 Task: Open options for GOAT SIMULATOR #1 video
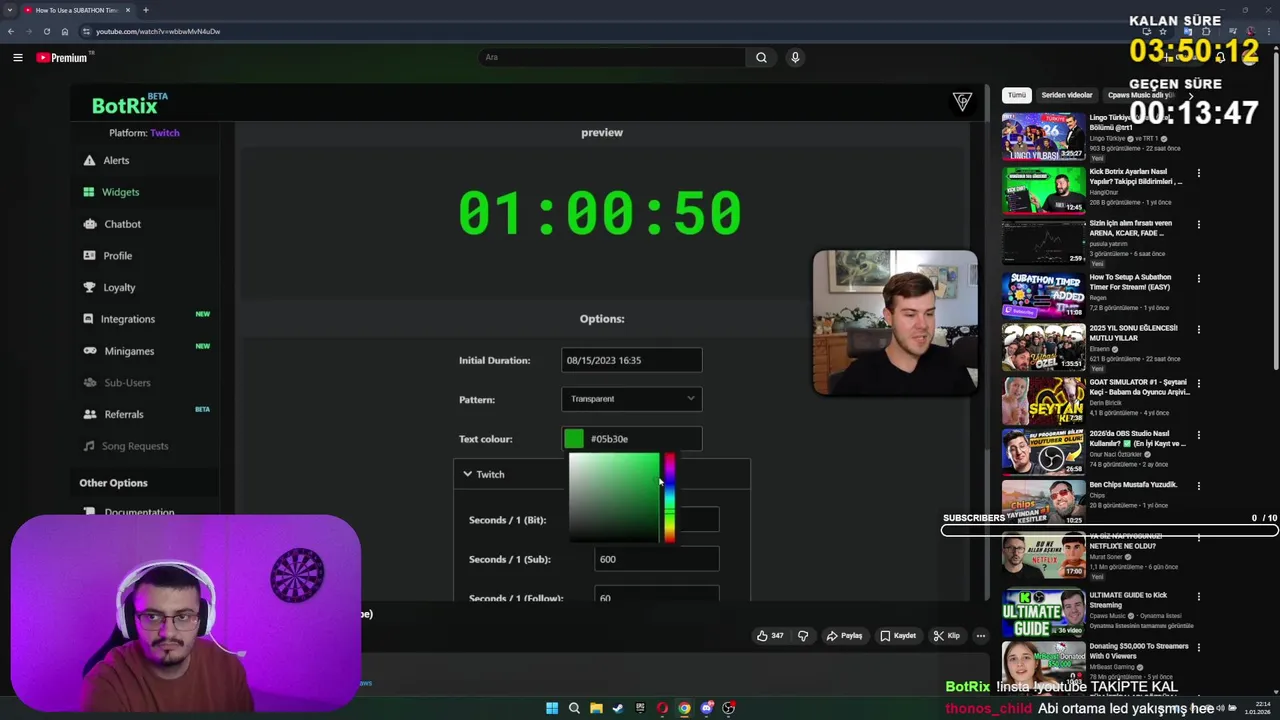tap(1198, 384)
